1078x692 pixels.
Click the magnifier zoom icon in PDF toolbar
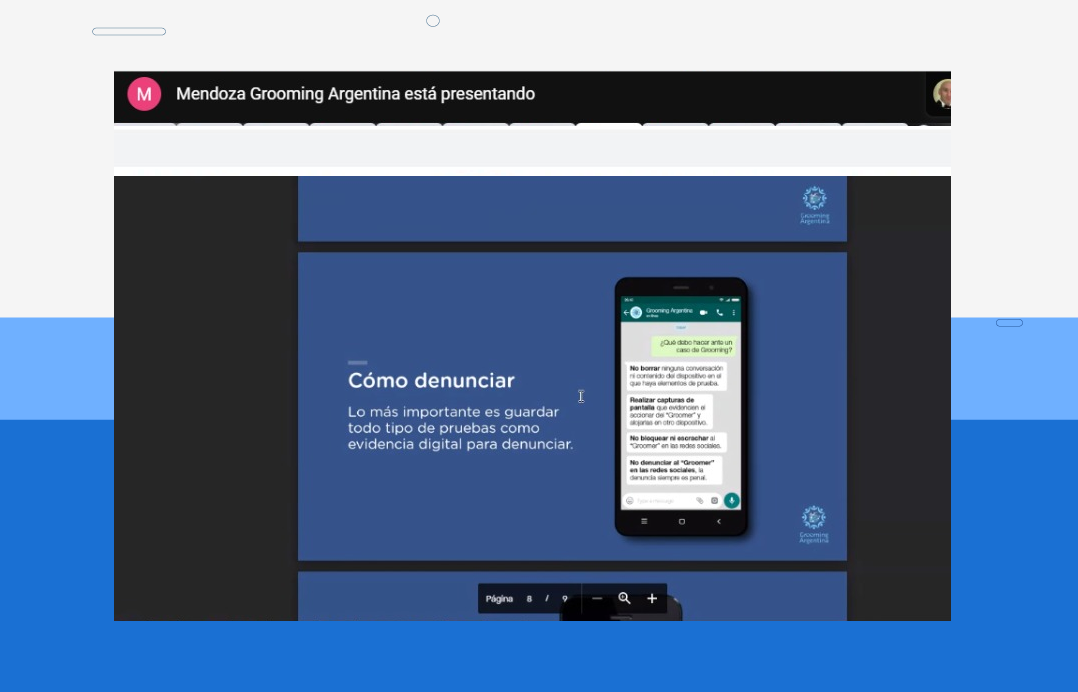624,599
